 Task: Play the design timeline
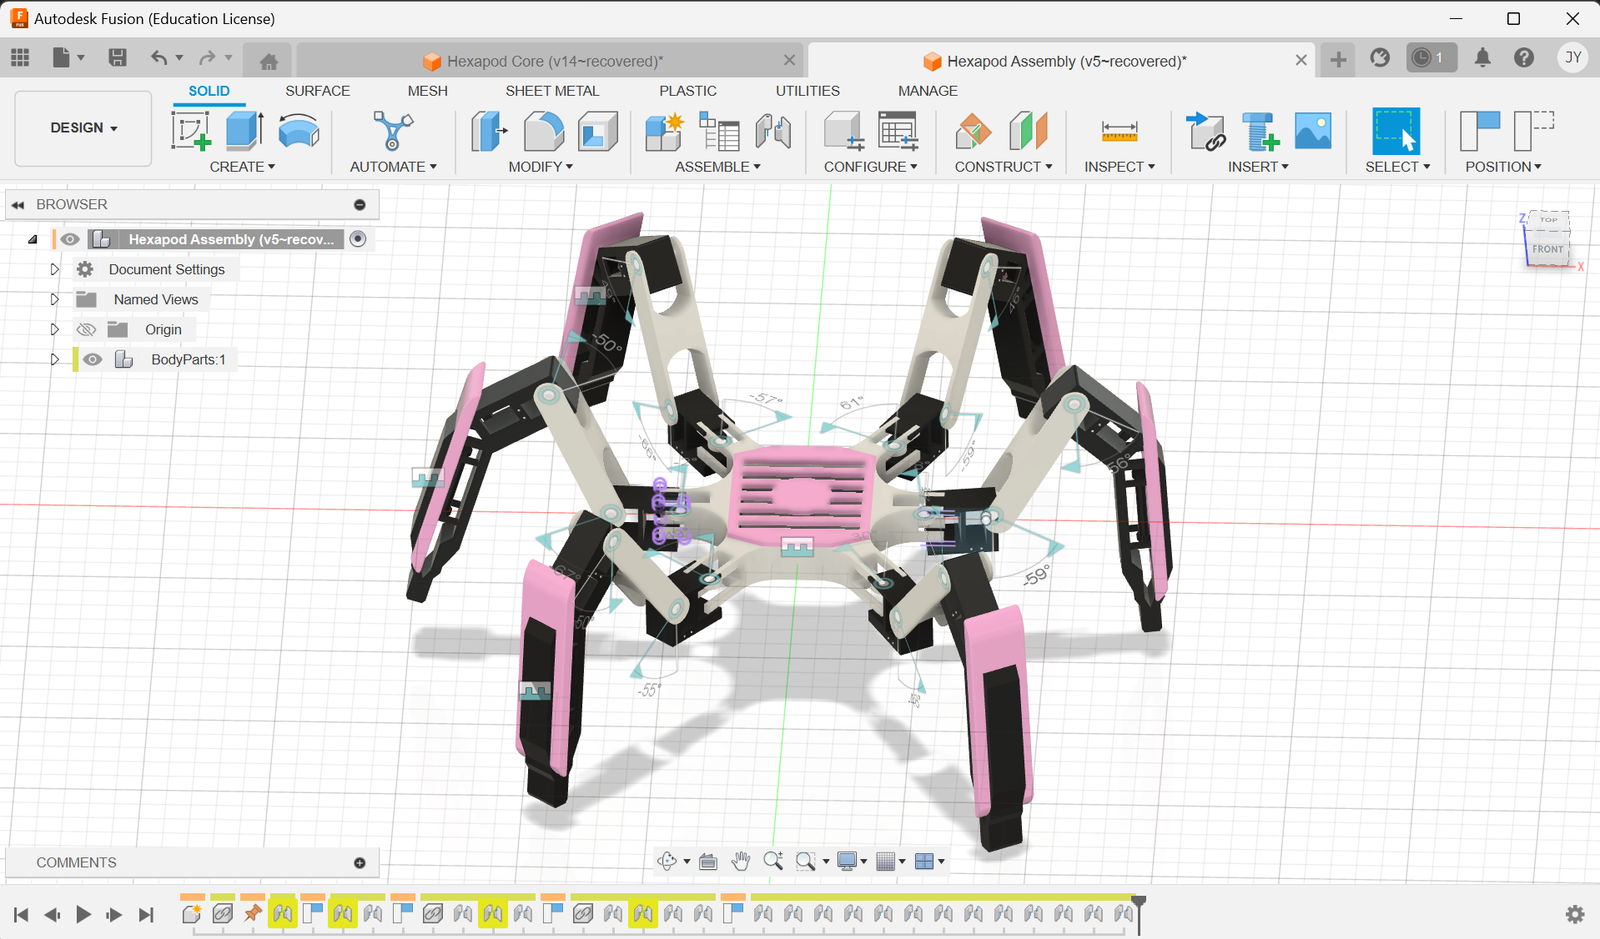click(83, 913)
